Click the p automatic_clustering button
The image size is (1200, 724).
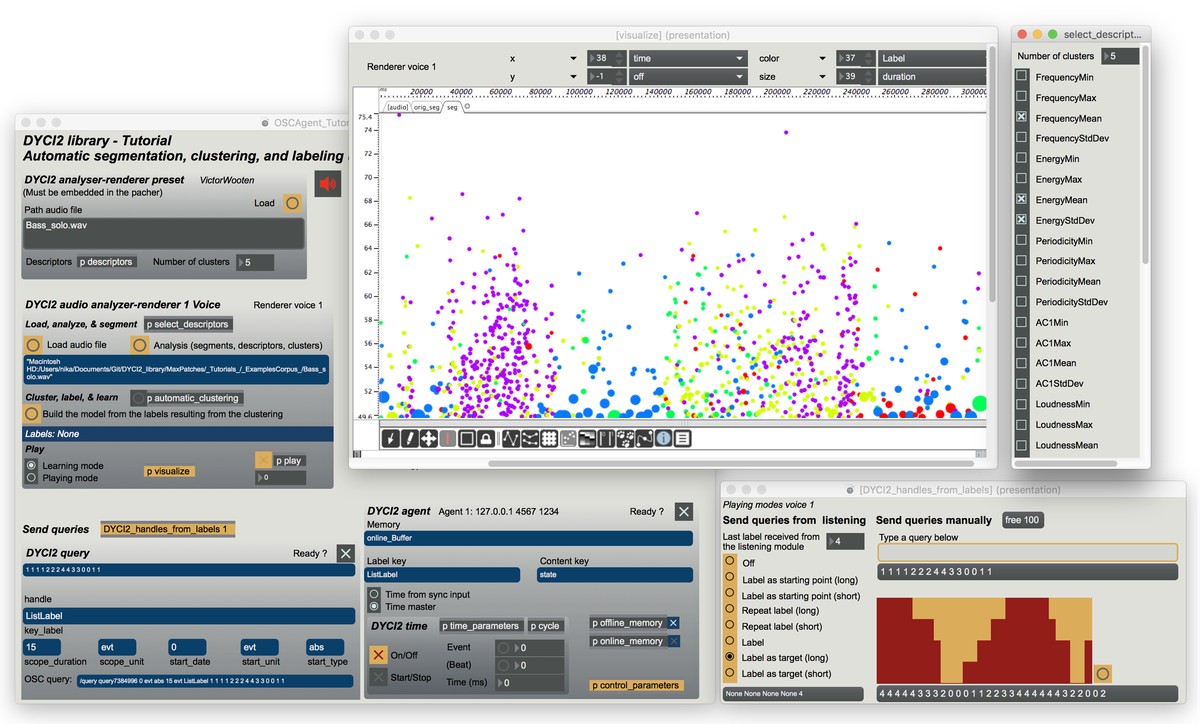192,398
